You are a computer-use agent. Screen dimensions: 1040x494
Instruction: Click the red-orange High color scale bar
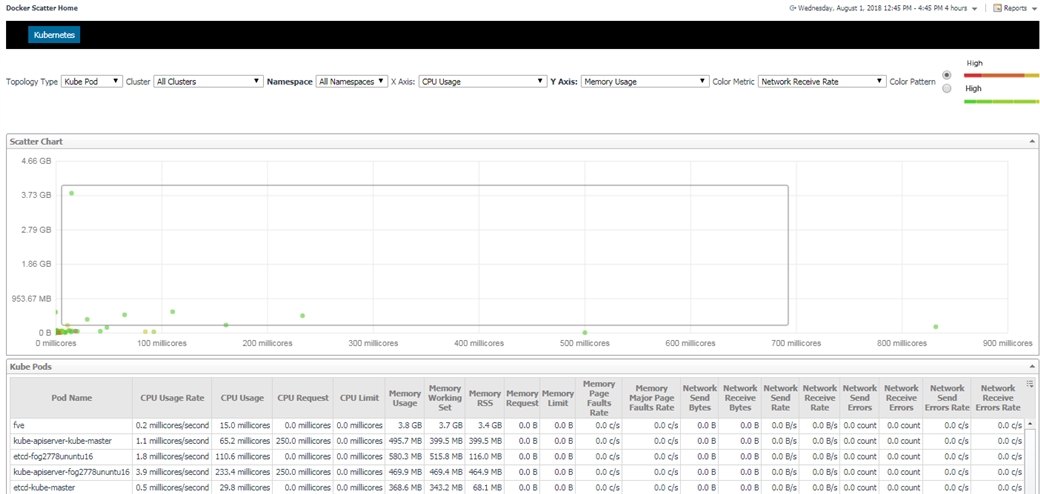1002,76
